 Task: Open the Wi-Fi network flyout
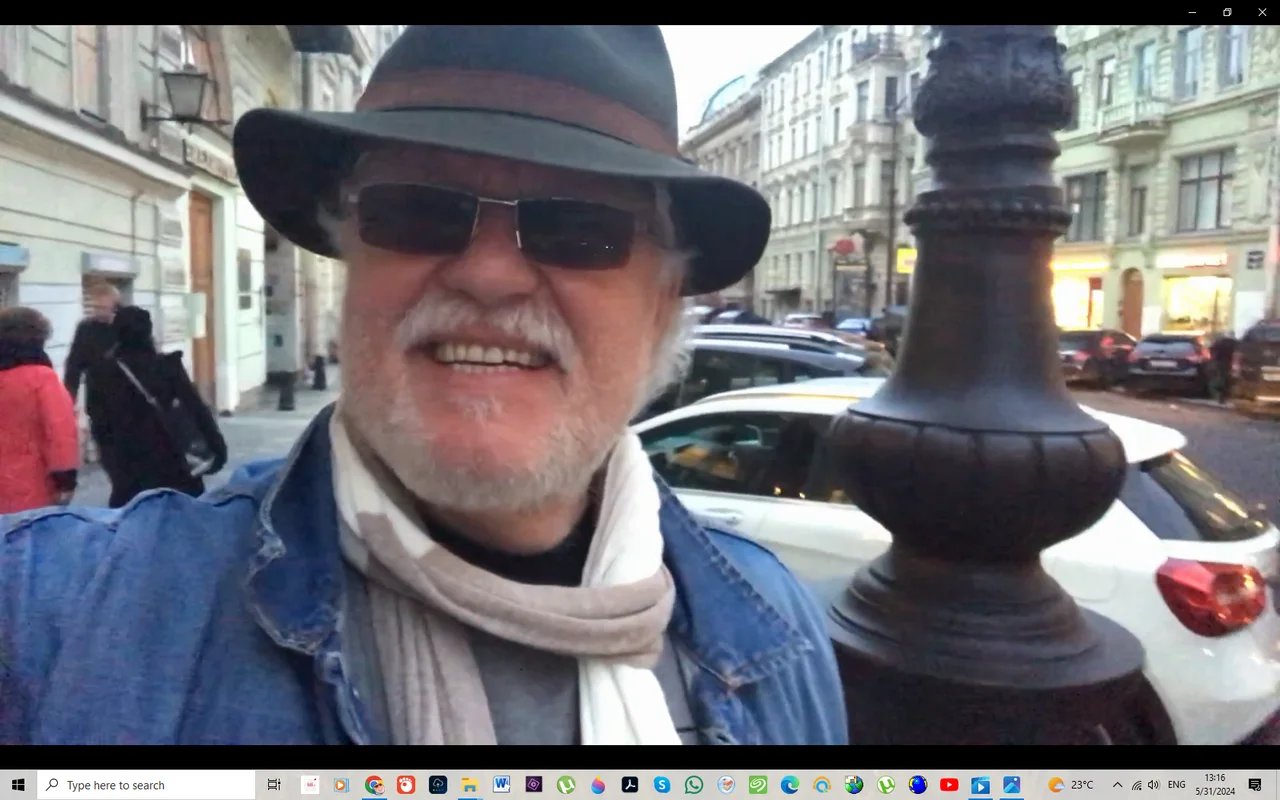tap(1136, 785)
